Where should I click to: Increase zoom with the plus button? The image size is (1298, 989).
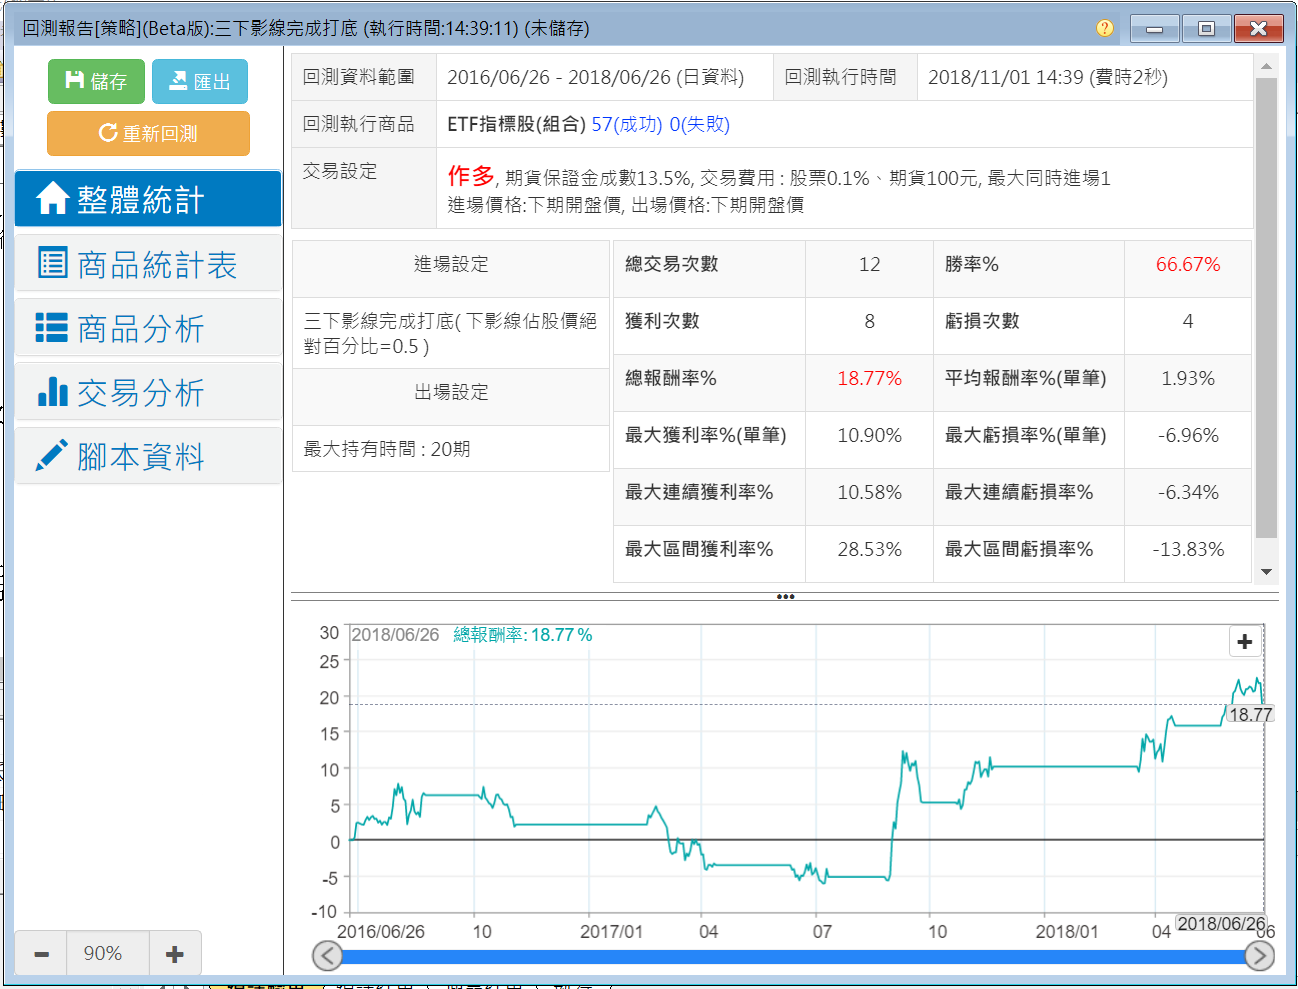click(x=174, y=954)
